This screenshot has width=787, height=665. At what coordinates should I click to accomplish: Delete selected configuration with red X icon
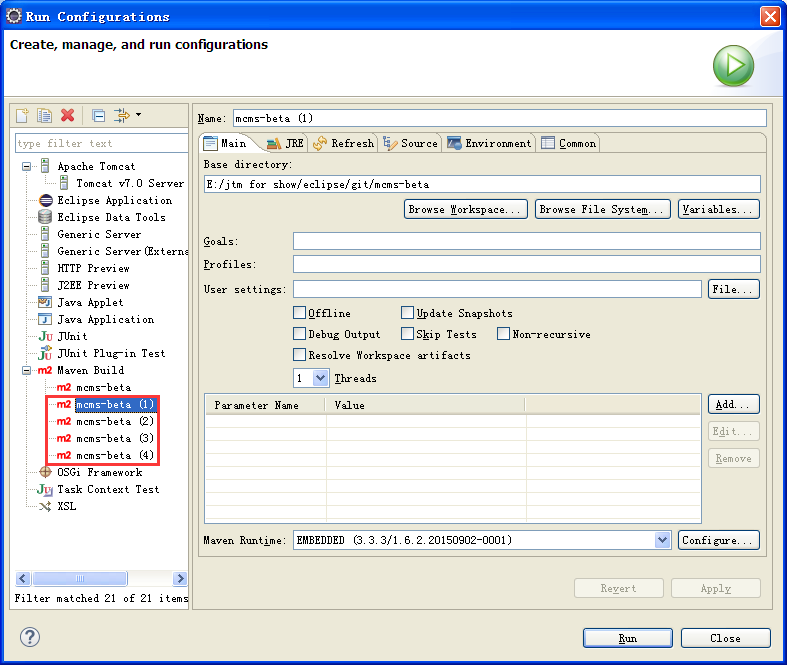68,115
